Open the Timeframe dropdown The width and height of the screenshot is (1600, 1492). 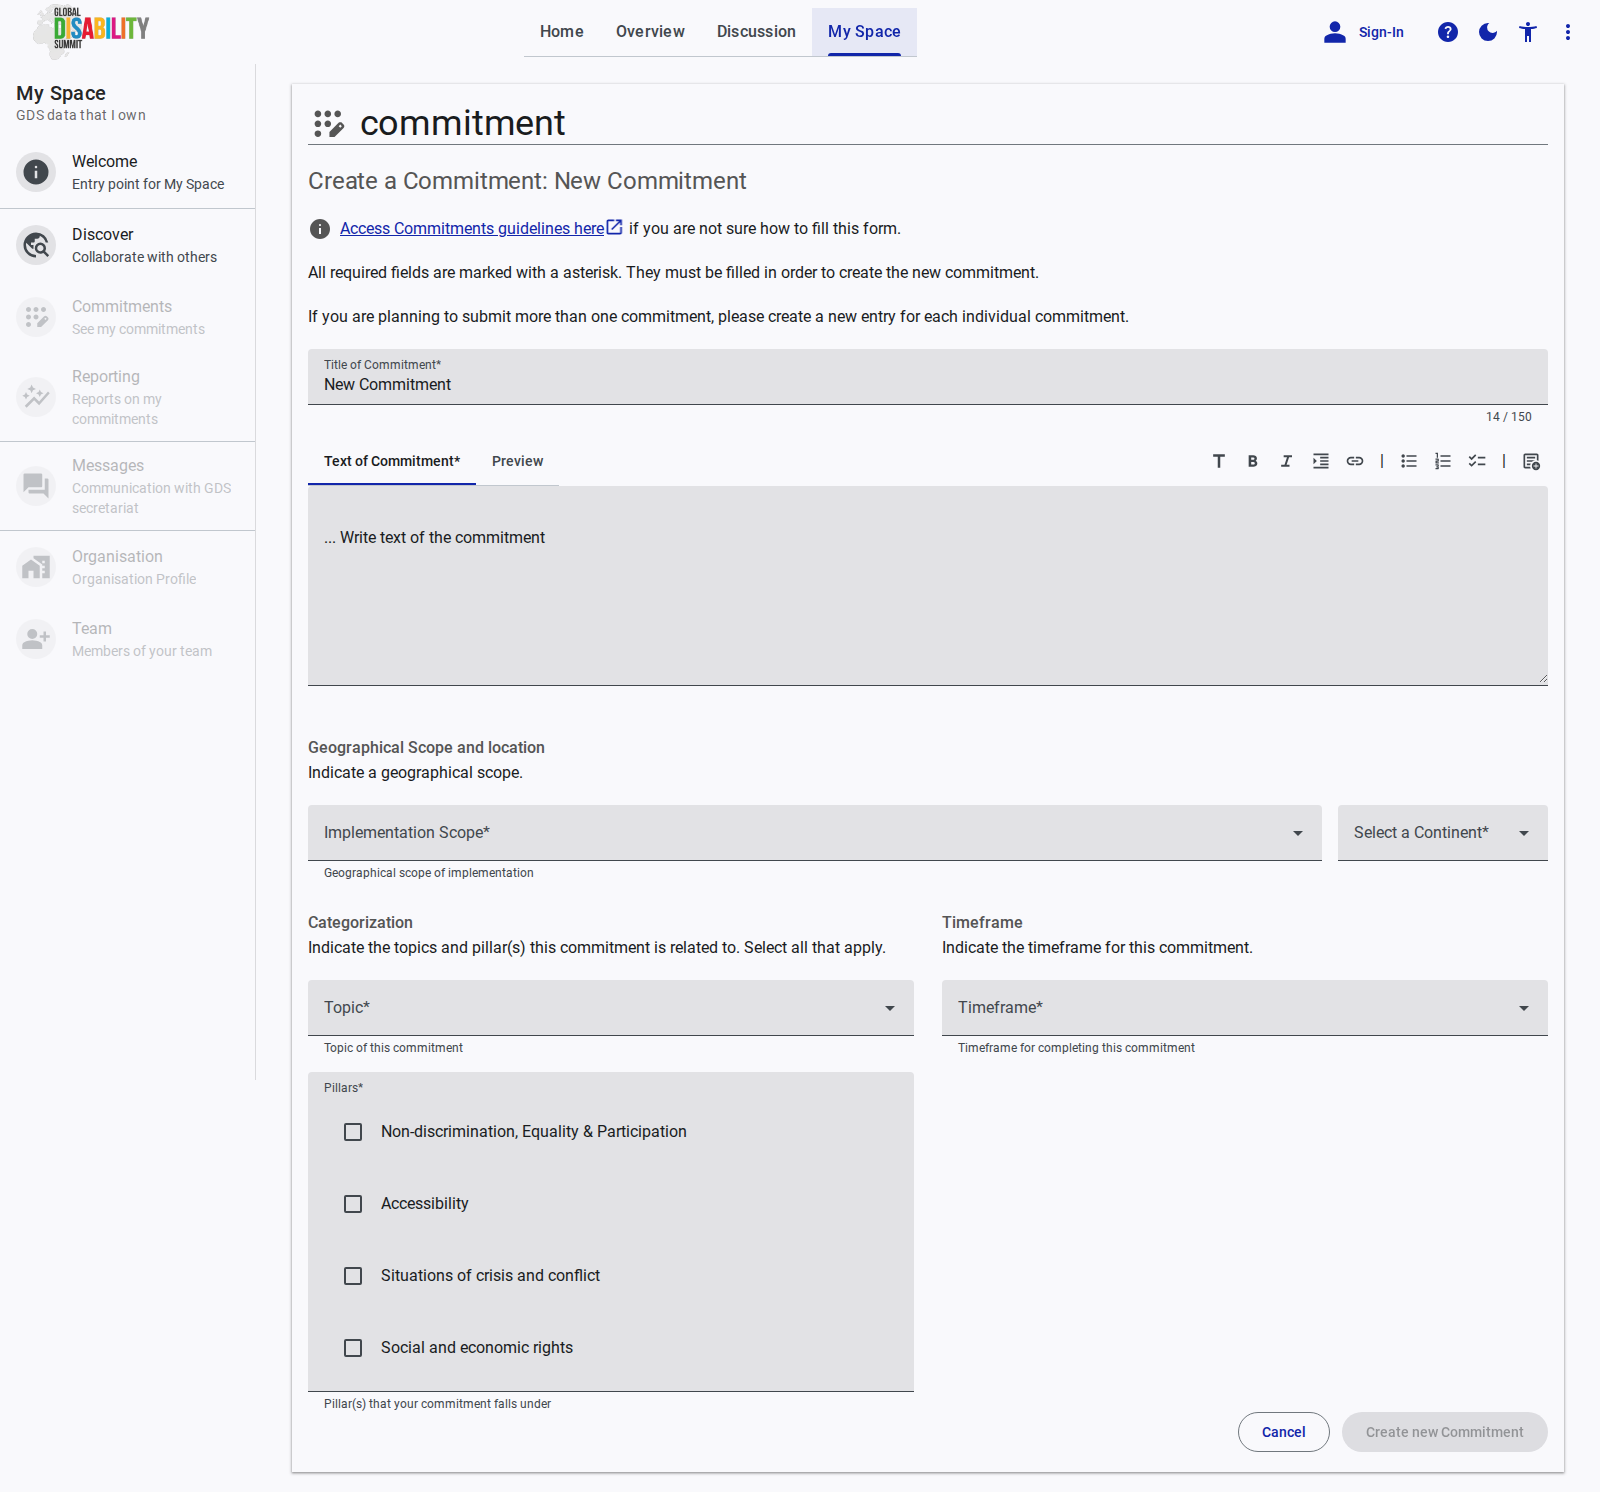(x=1244, y=1008)
